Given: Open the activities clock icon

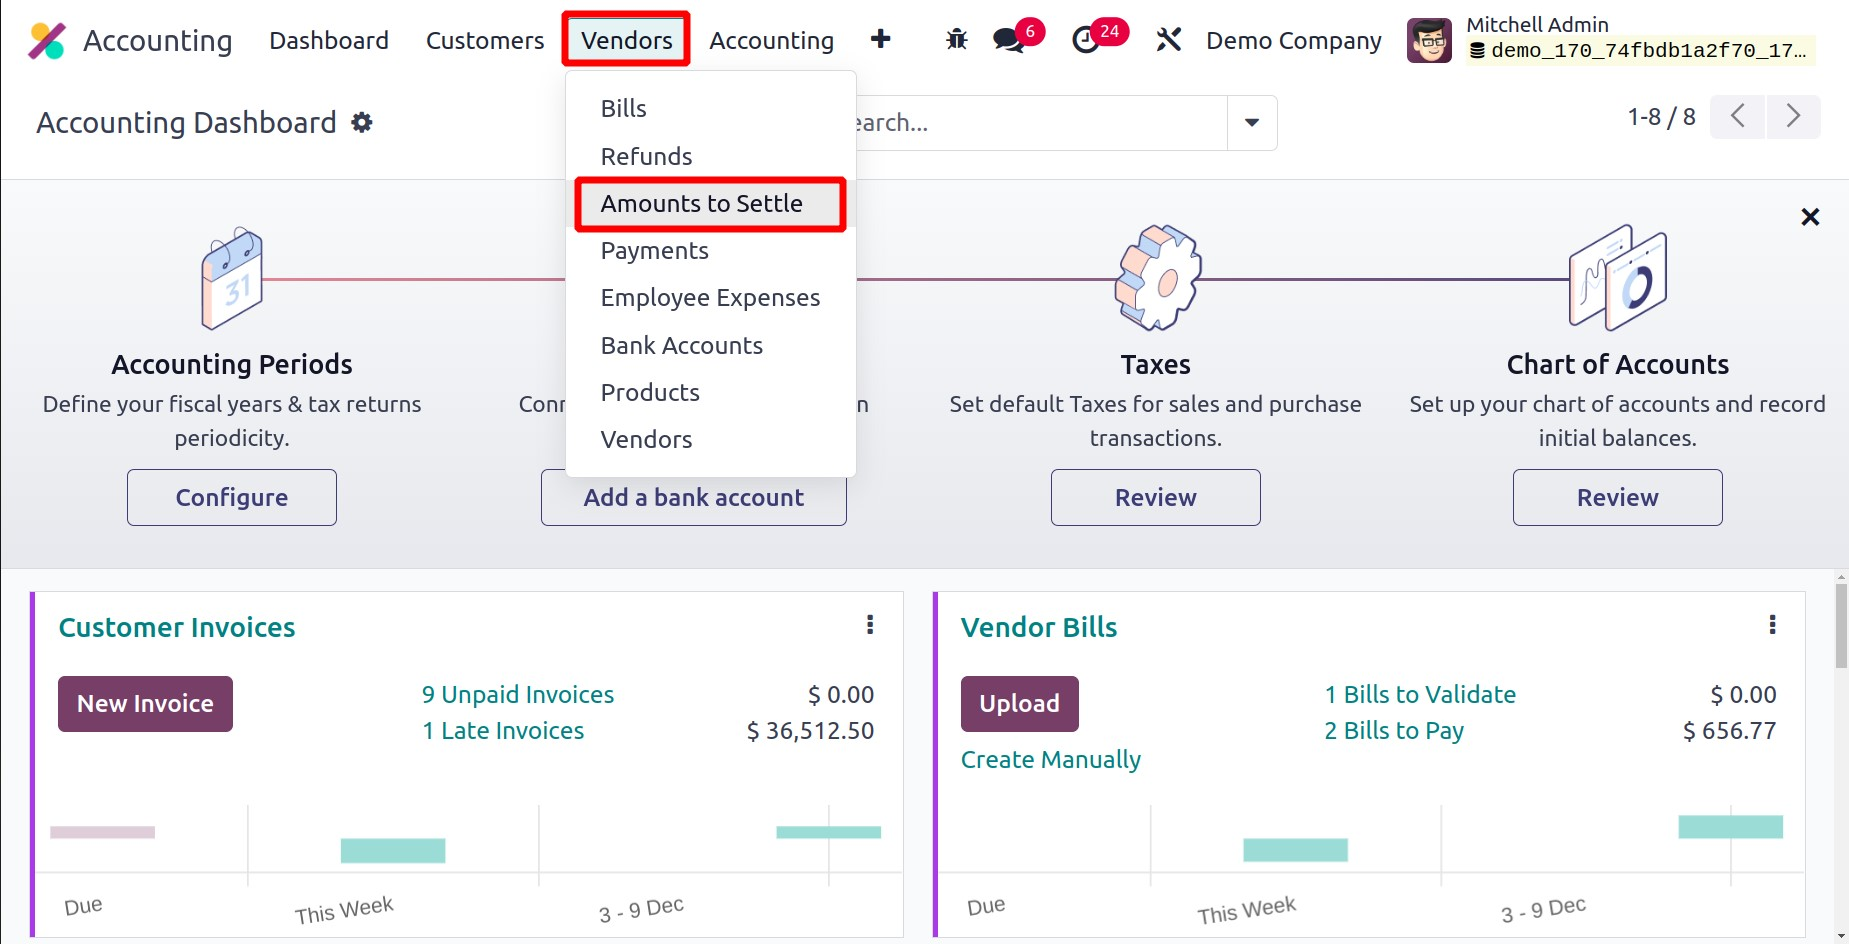Looking at the screenshot, I should pyautogui.click(x=1086, y=40).
